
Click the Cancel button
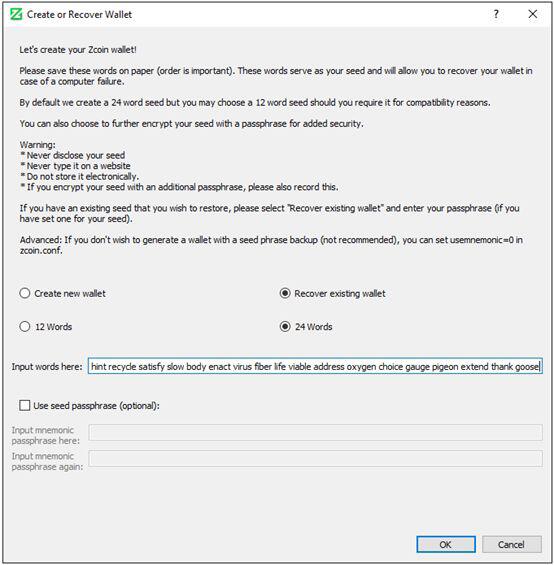click(x=511, y=544)
